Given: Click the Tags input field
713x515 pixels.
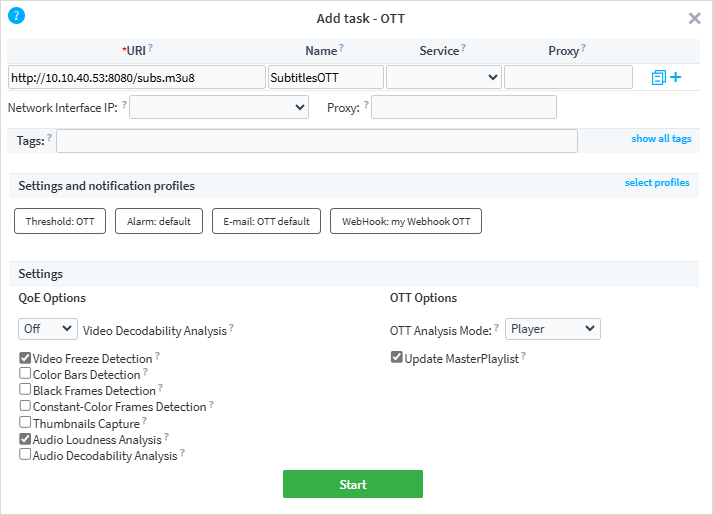Looking at the screenshot, I should pos(316,141).
